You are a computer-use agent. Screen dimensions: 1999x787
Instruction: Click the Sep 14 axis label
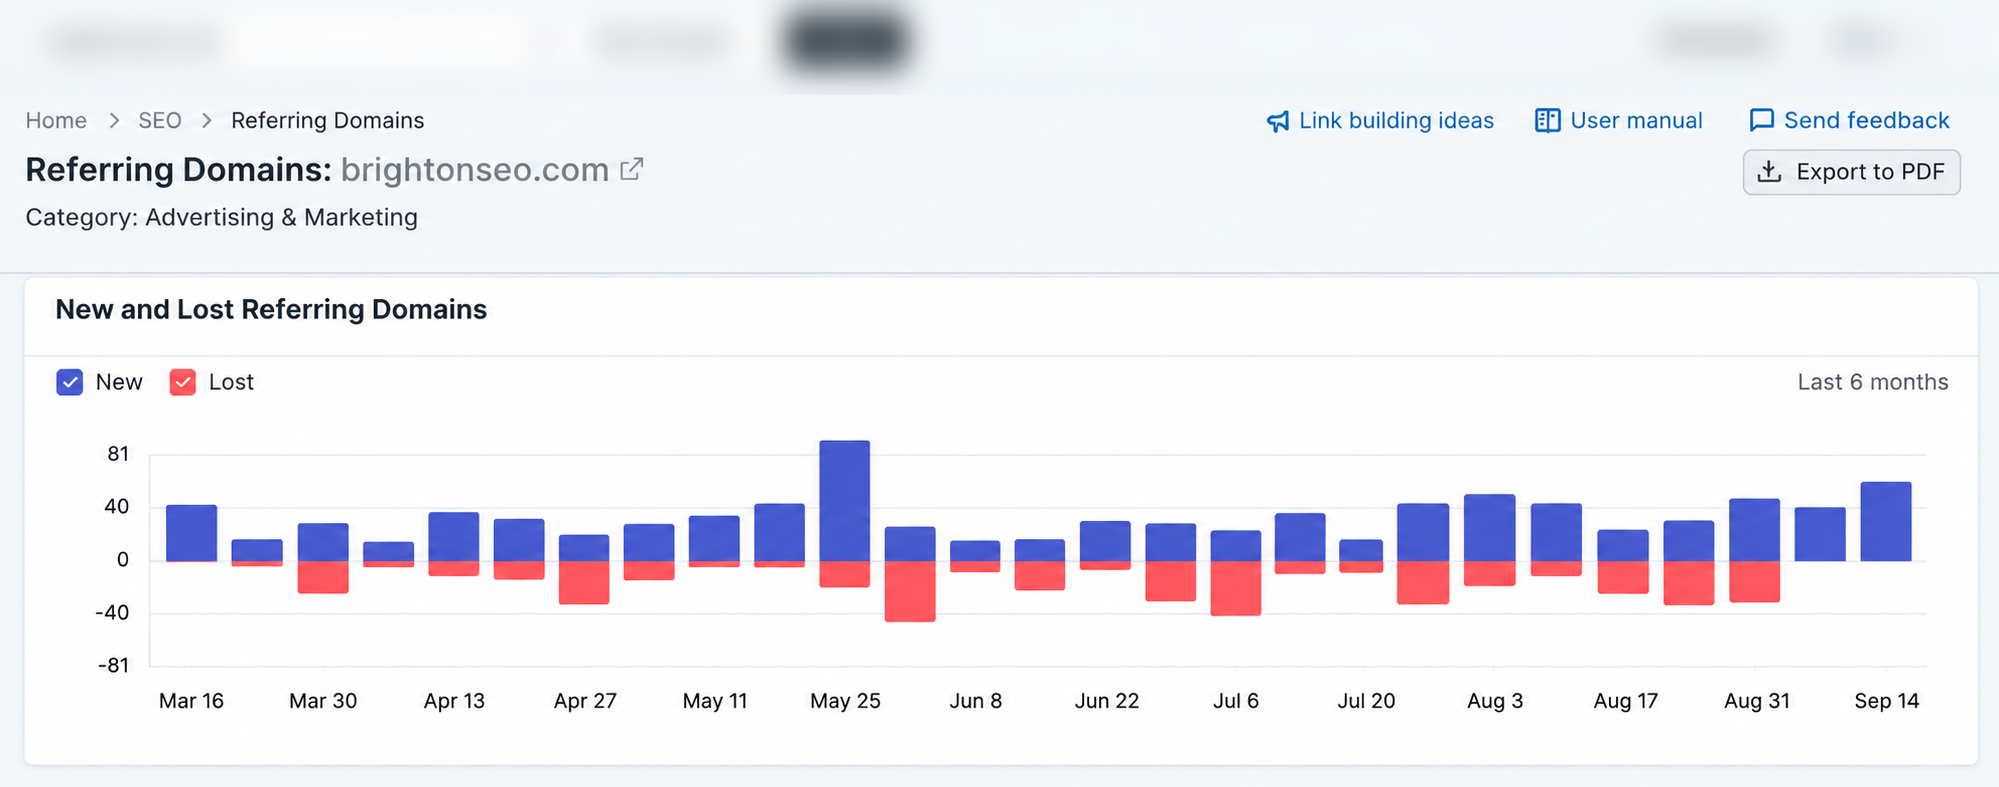click(1887, 701)
